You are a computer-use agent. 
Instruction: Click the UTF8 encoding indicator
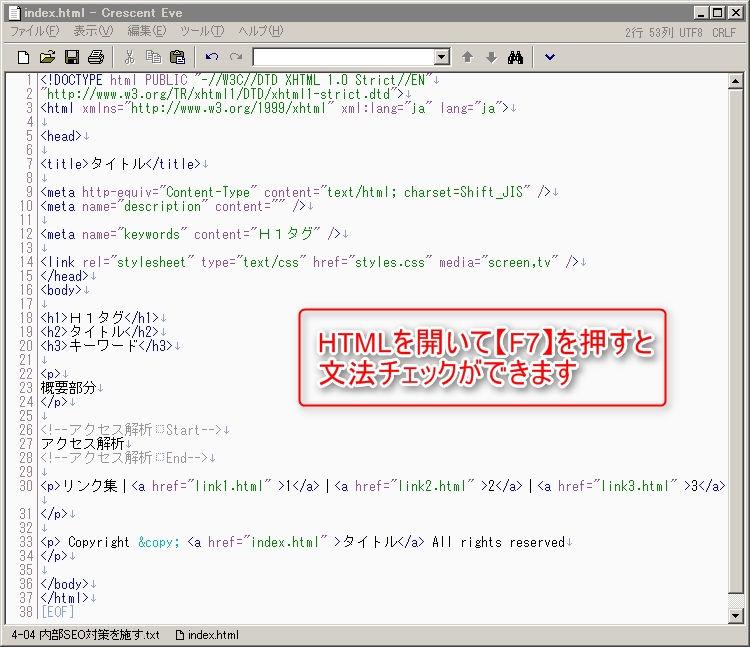click(x=691, y=33)
